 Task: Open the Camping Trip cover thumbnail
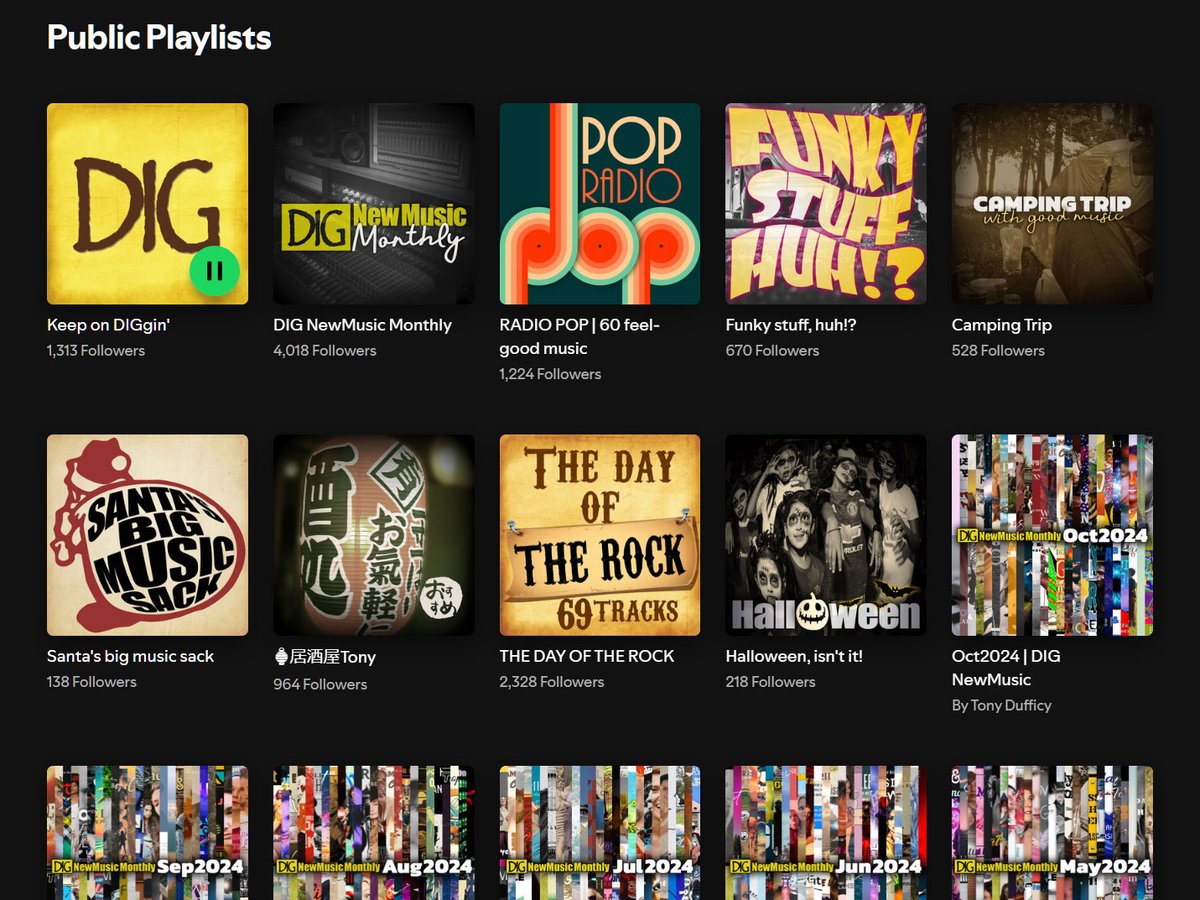tap(1052, 204)
